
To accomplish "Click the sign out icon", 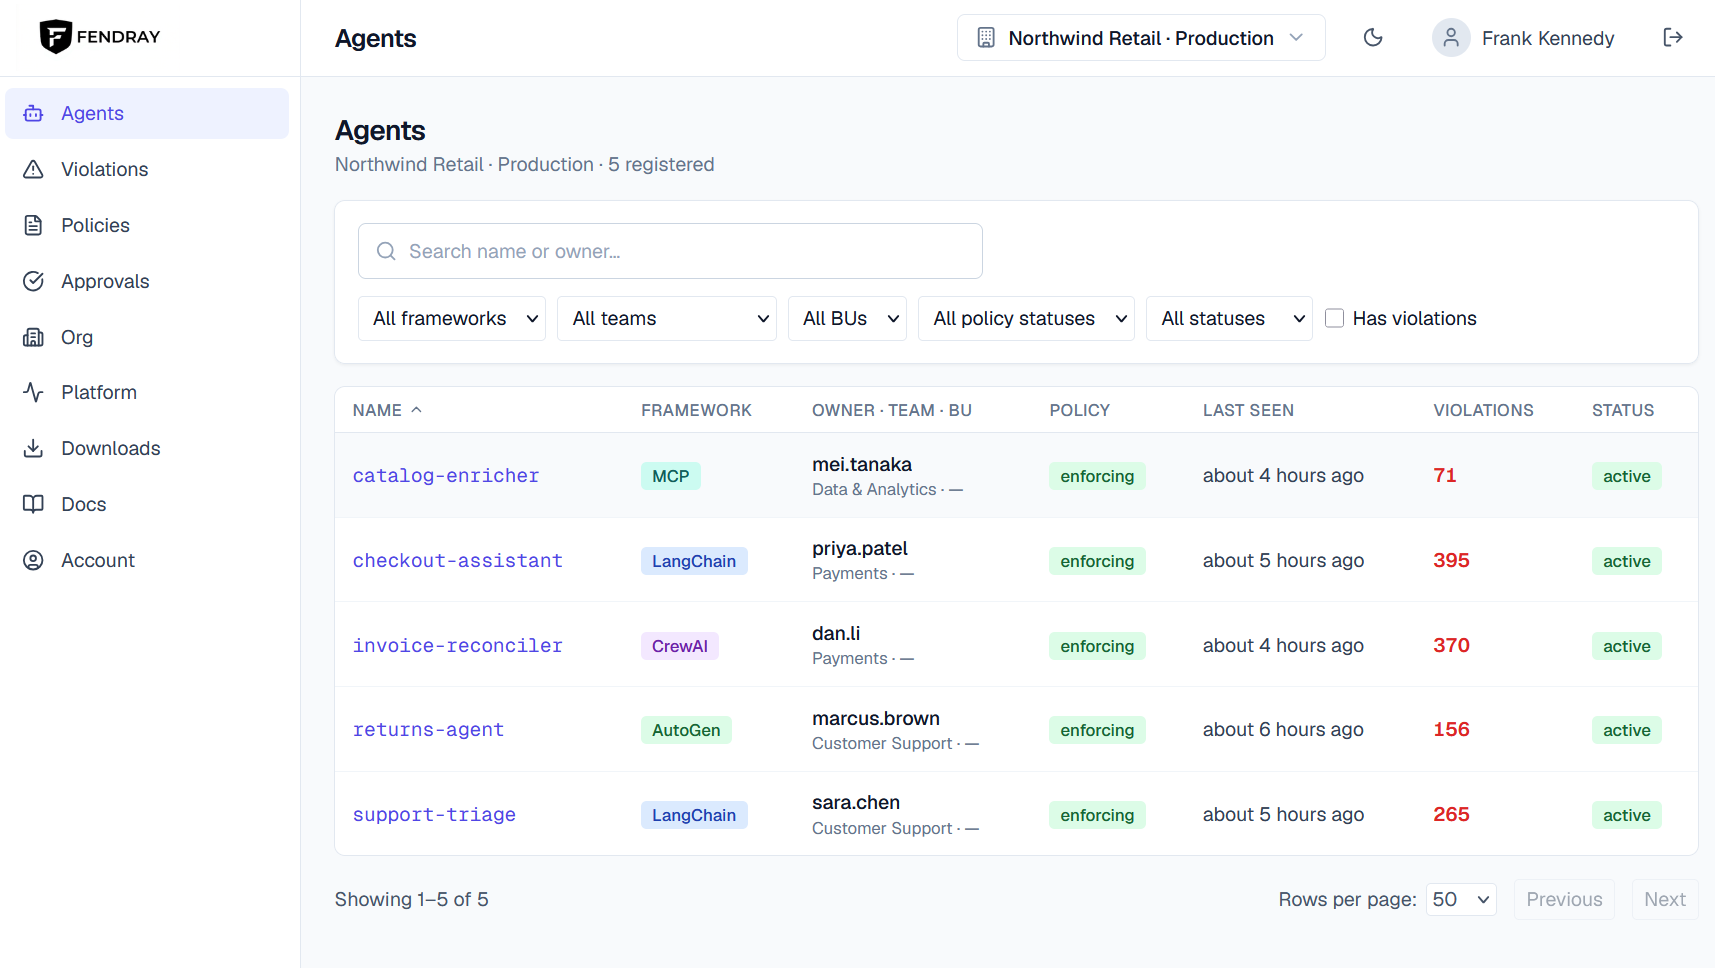I will point(1673,38).
